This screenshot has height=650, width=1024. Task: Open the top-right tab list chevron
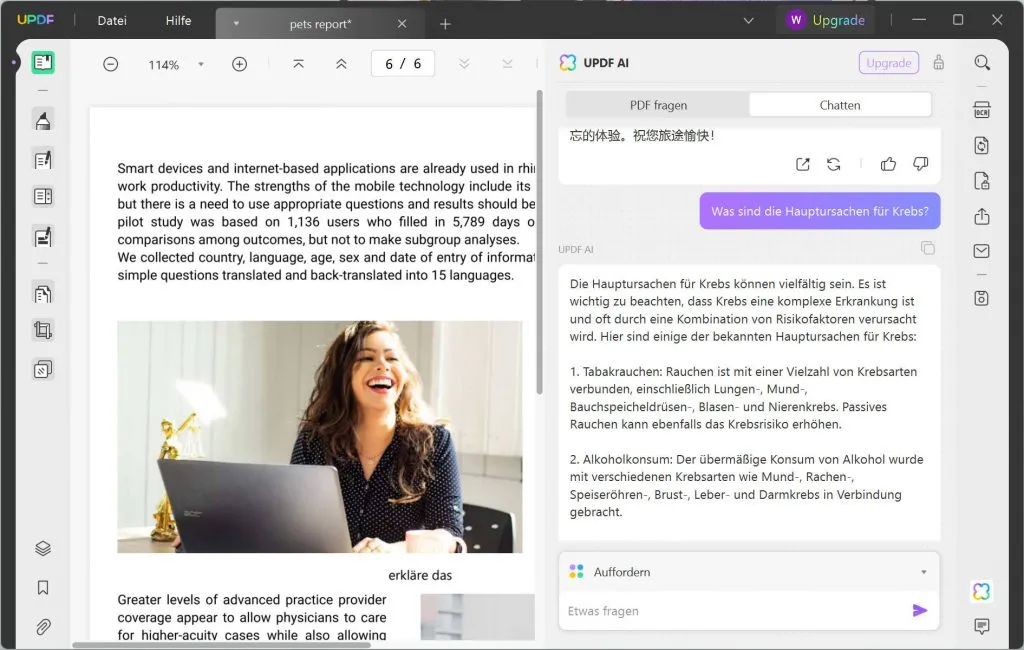click(748, 20)
